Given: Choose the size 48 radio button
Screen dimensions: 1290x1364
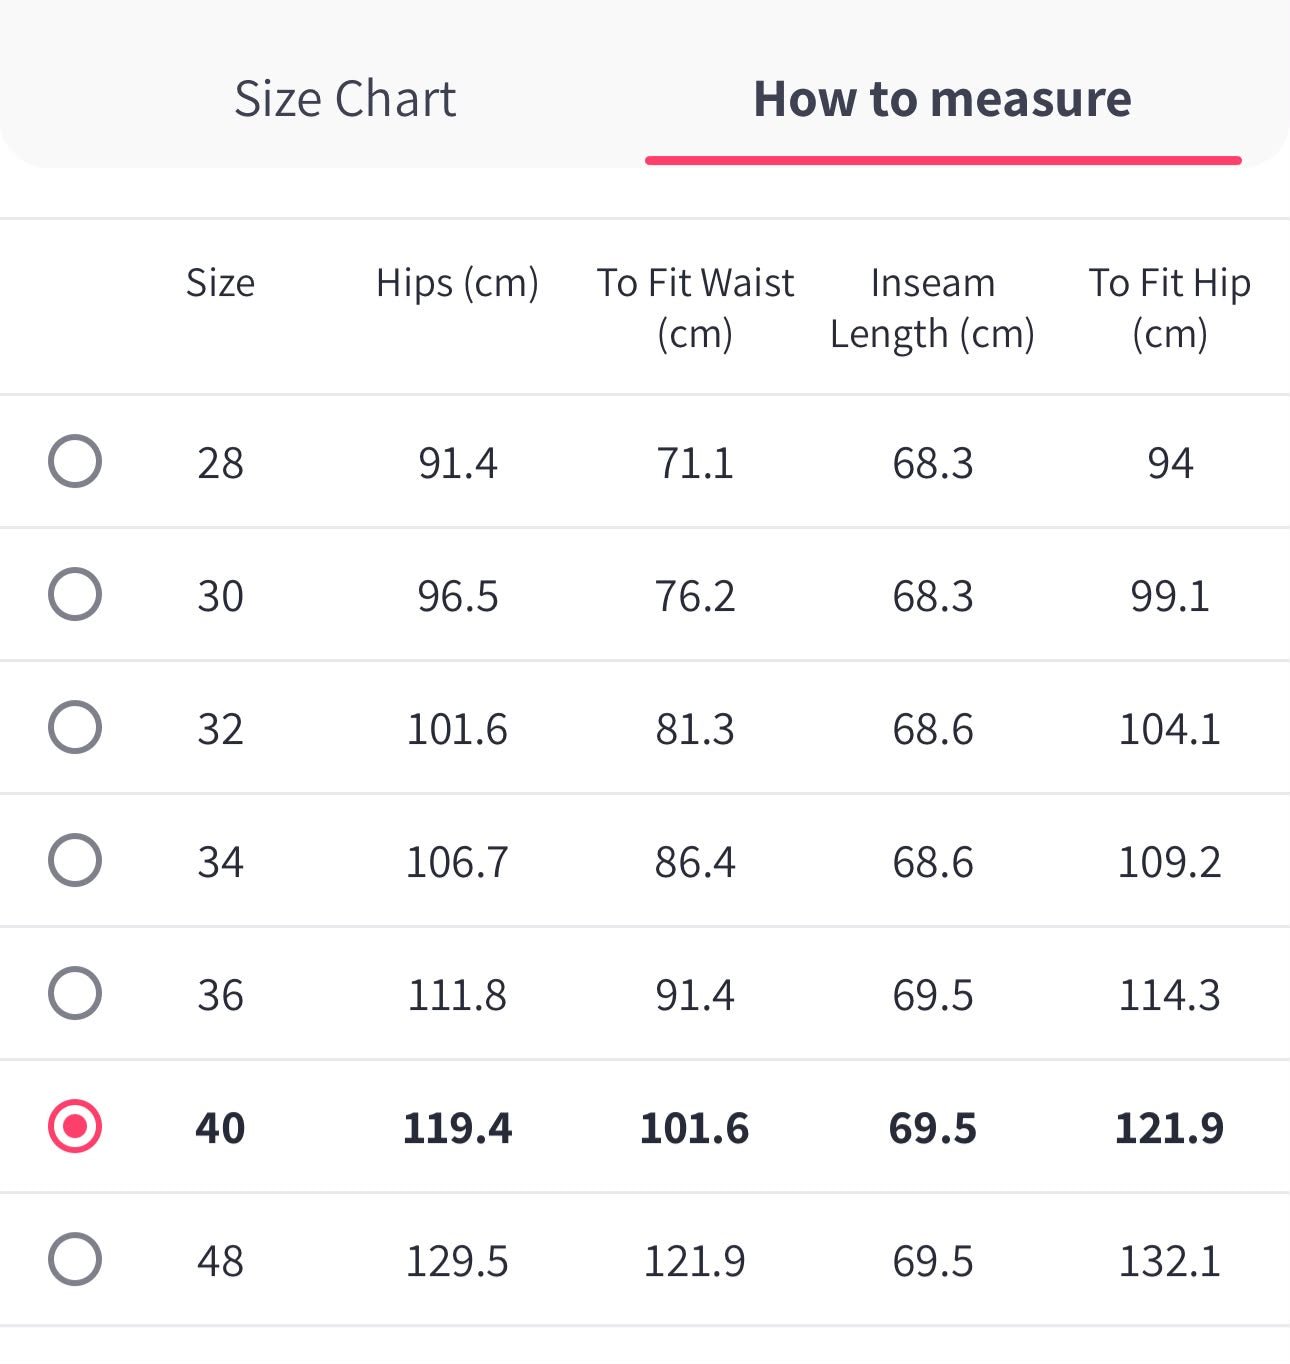Looking at the screenshot, I should tap(75, 1259).
